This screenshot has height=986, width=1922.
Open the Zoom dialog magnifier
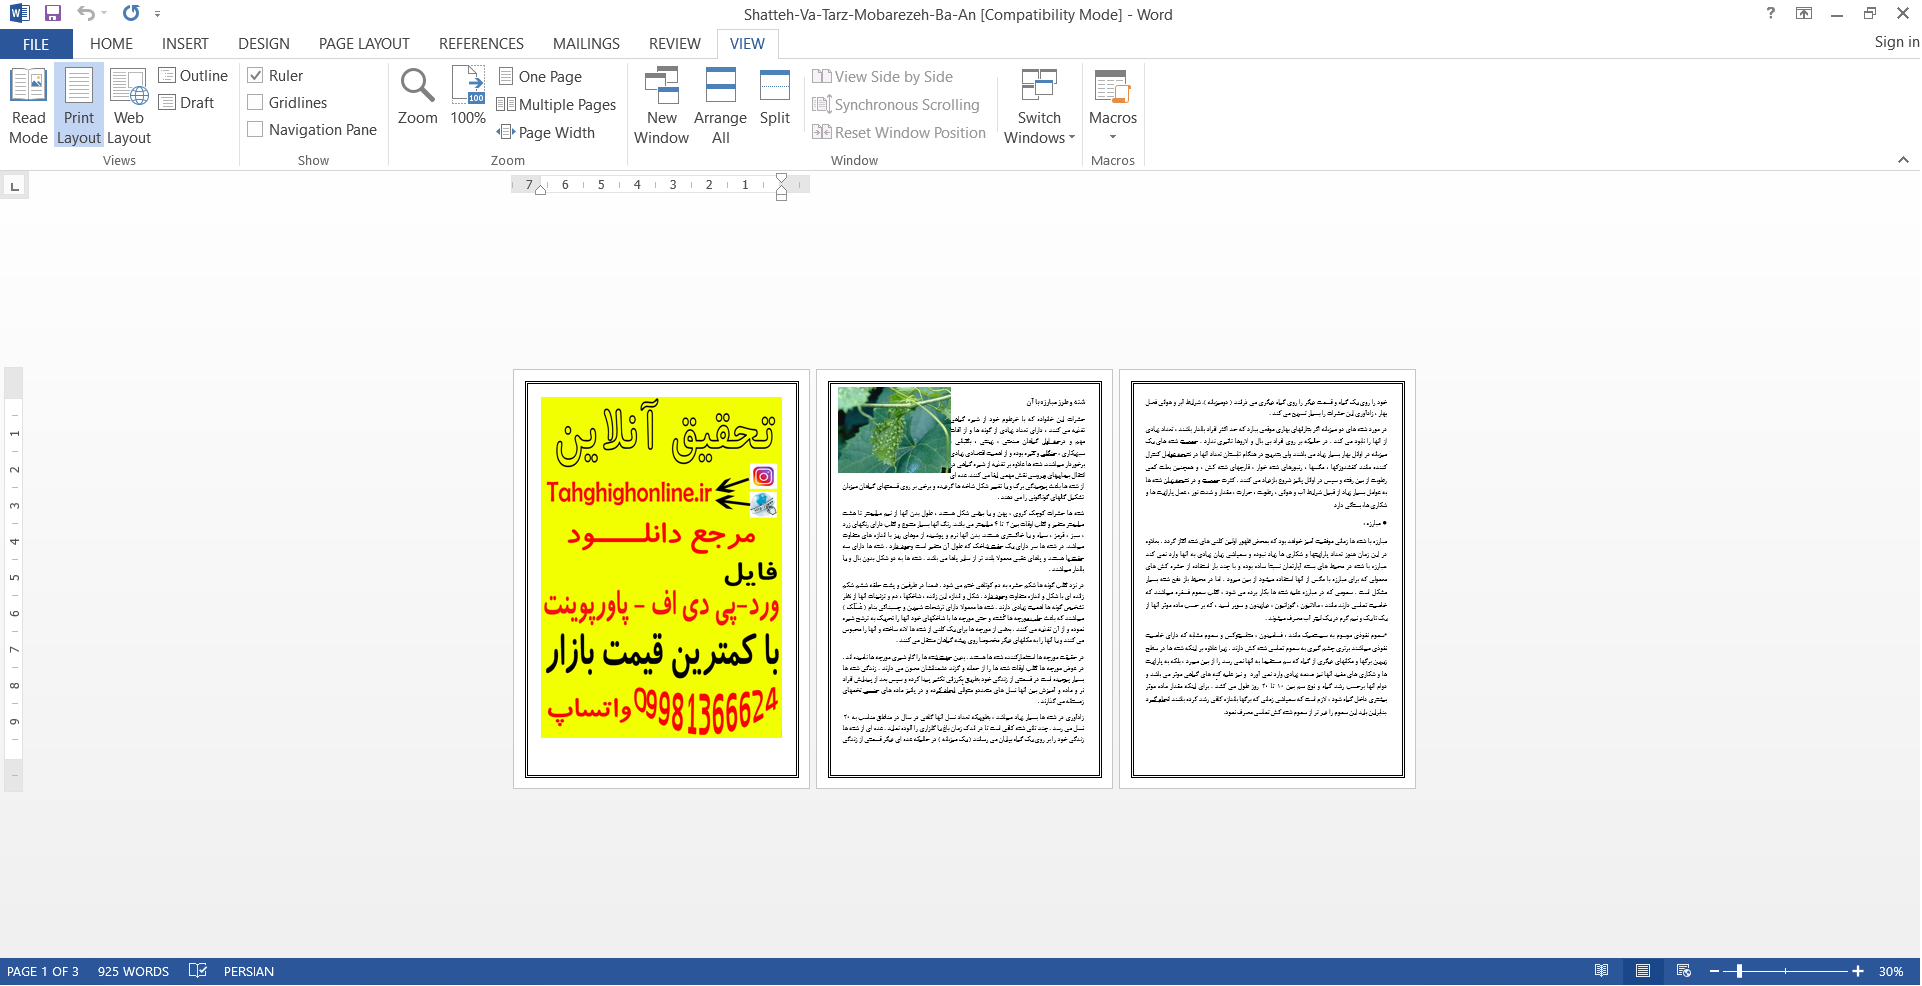click(417, 96)
